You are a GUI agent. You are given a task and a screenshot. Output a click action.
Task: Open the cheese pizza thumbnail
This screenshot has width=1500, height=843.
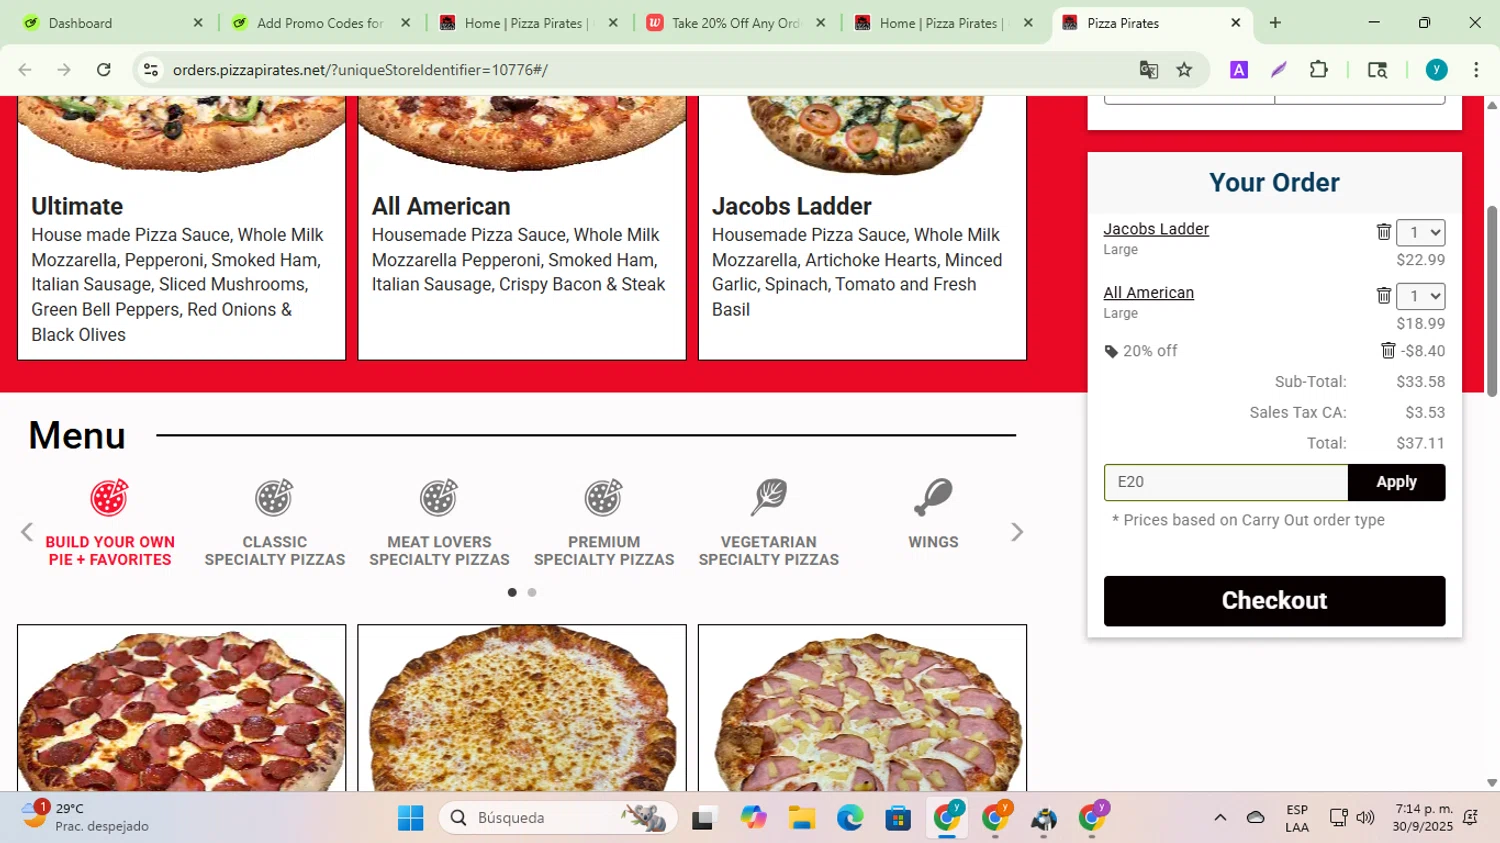click(x=522, y=708)
